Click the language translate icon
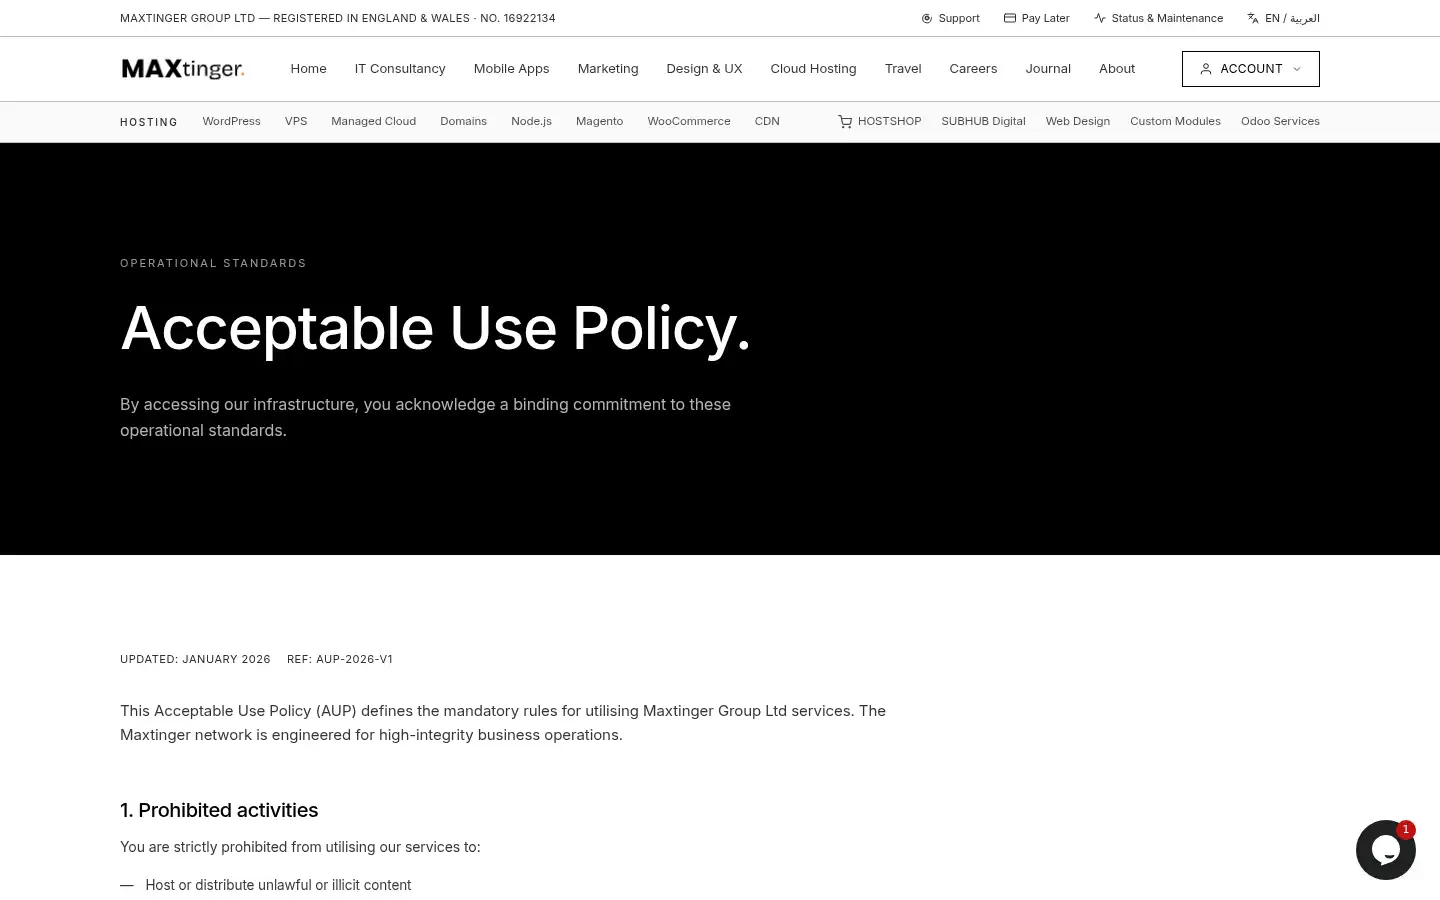The width and height of the screenshot is (1440, 900). [x=1253, y=18]
